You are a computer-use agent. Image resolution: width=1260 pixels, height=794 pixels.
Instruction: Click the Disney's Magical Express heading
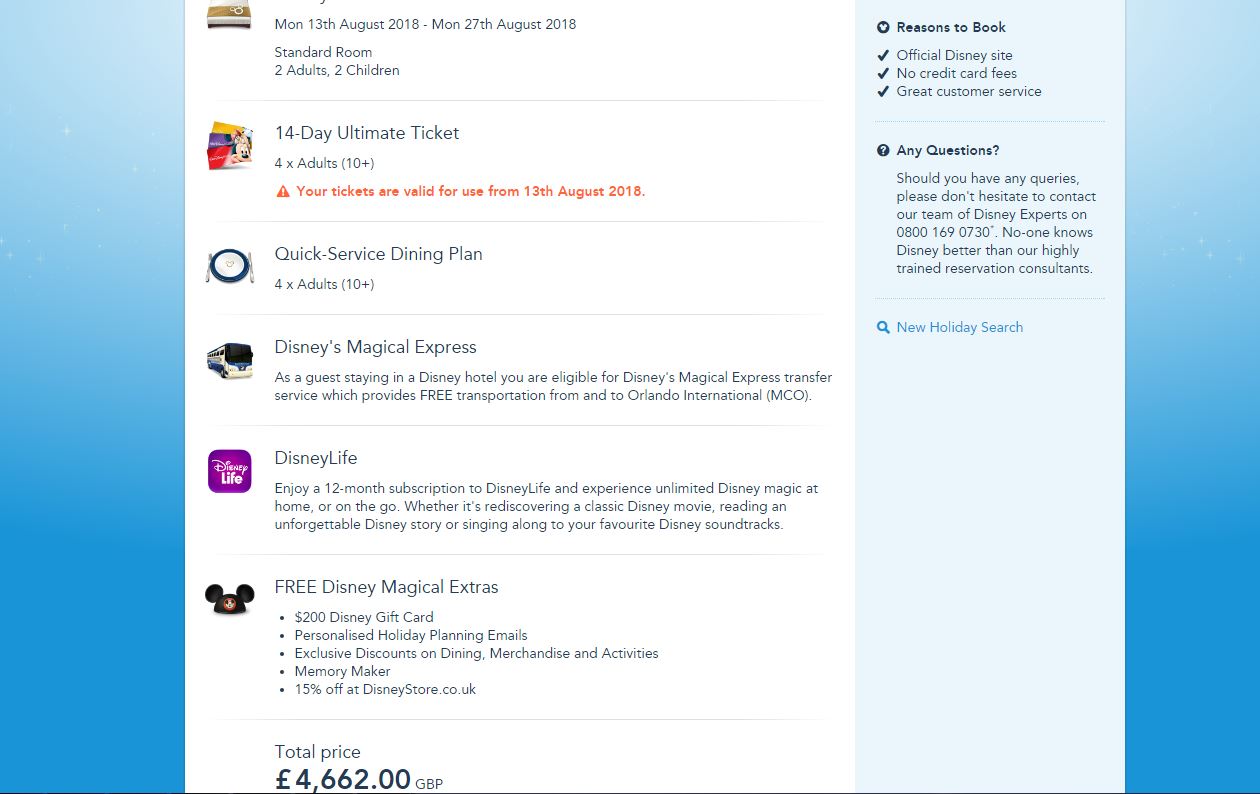pos(375,347)
